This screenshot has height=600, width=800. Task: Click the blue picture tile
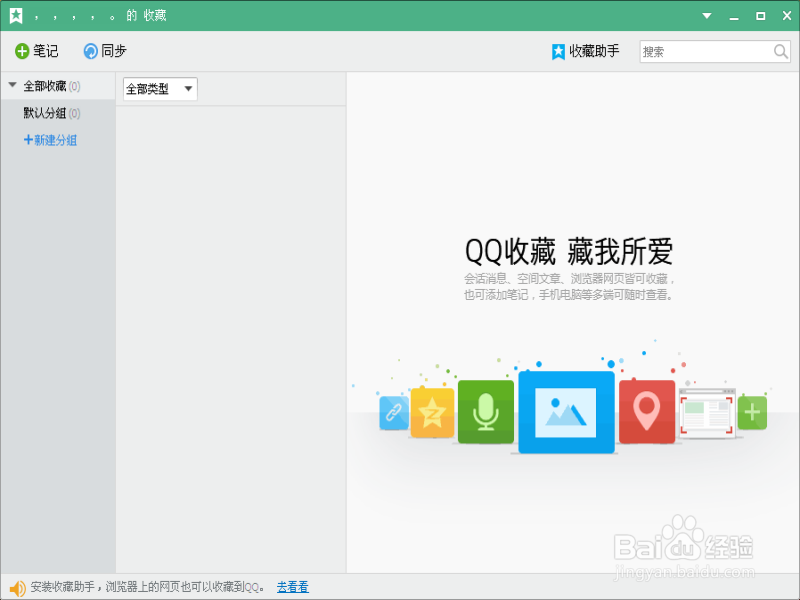566,412
